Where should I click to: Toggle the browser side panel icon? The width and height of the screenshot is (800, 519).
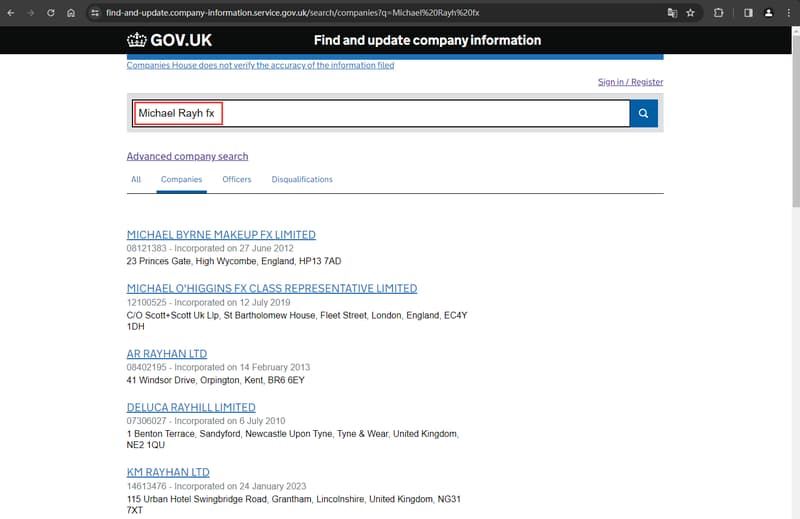748,13
